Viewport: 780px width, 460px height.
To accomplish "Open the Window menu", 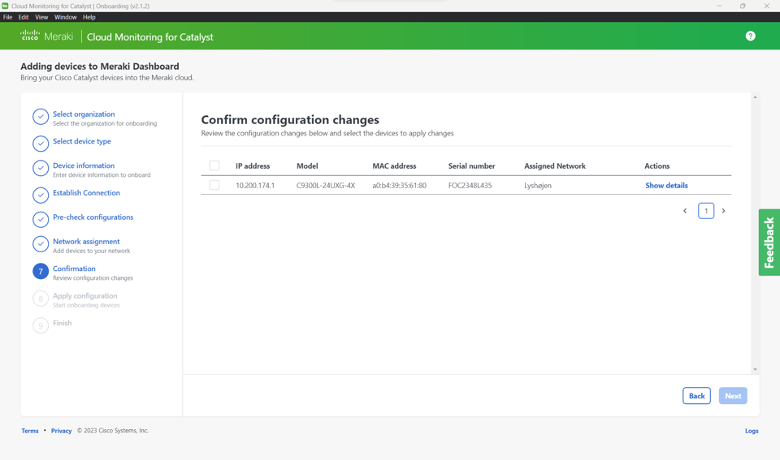I will [x=65, y=17].
